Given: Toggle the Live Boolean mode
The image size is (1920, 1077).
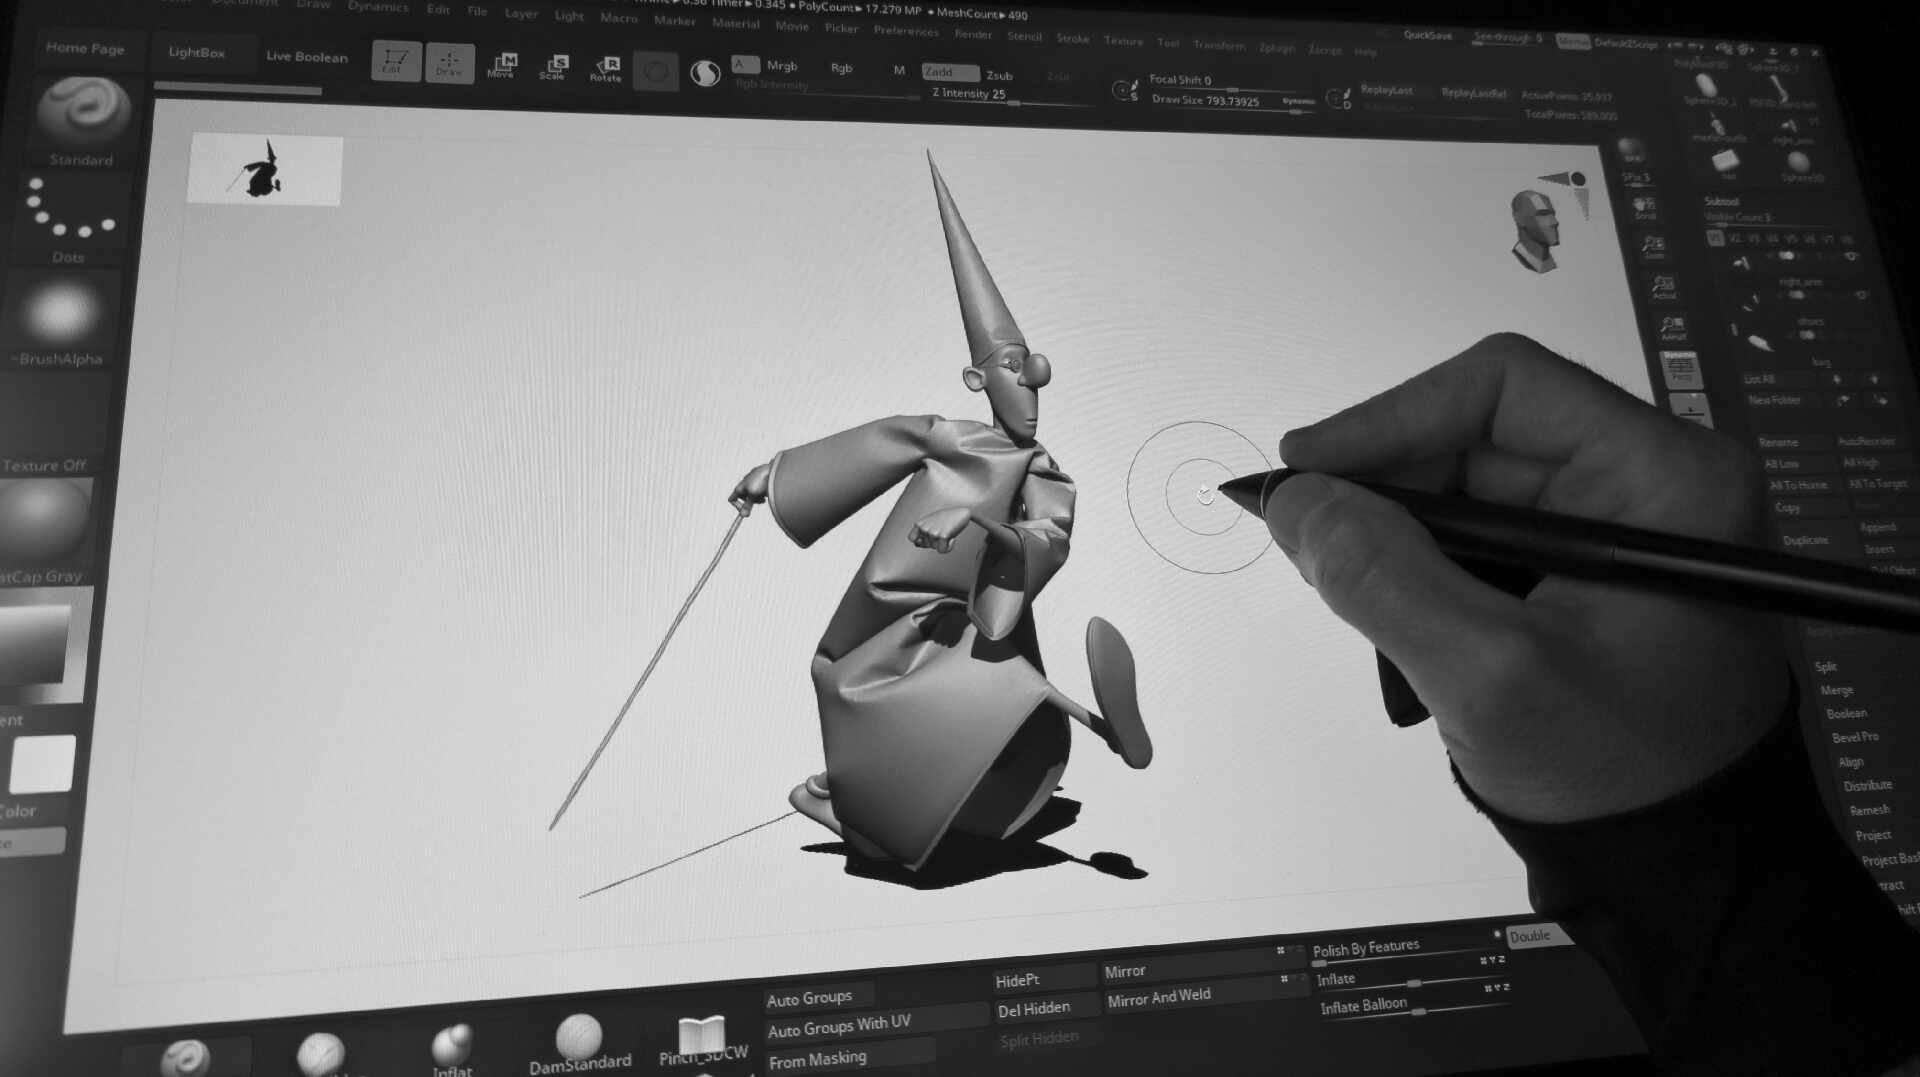Looking at the screenshot, I should coord(306,57).
